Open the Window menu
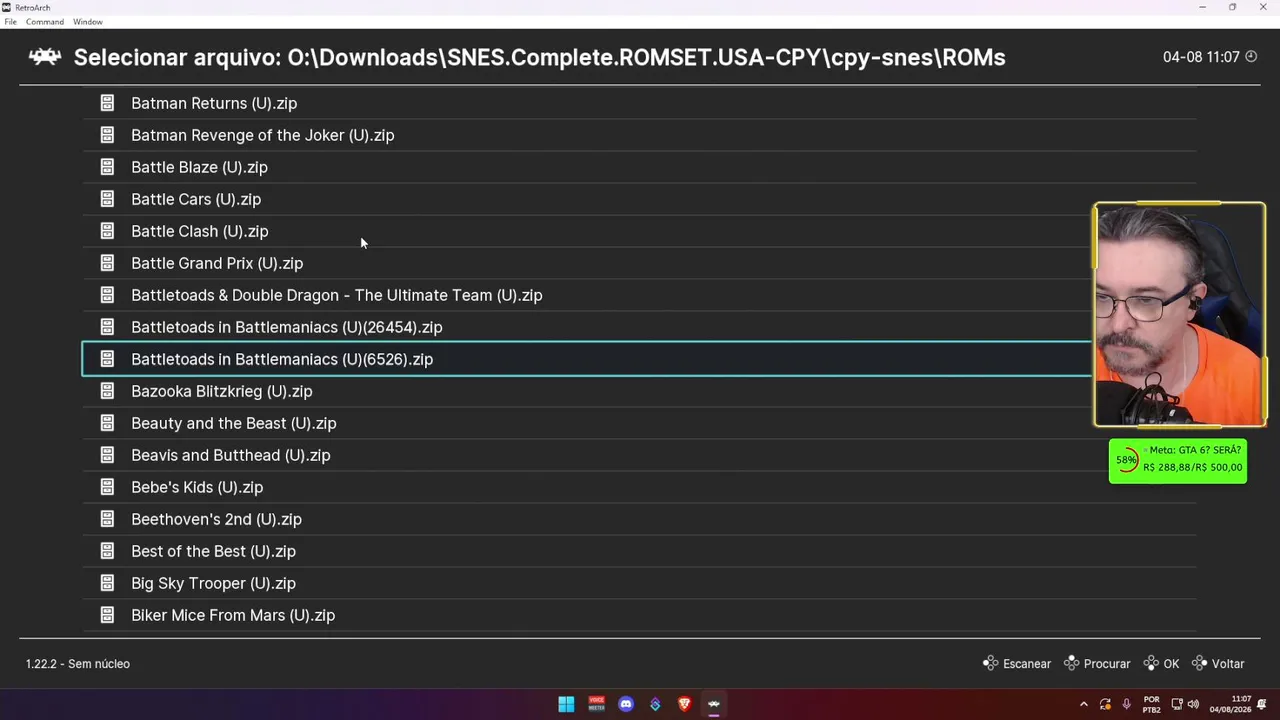This screenshot has height=720, width=1280. (x=88, y=22)
